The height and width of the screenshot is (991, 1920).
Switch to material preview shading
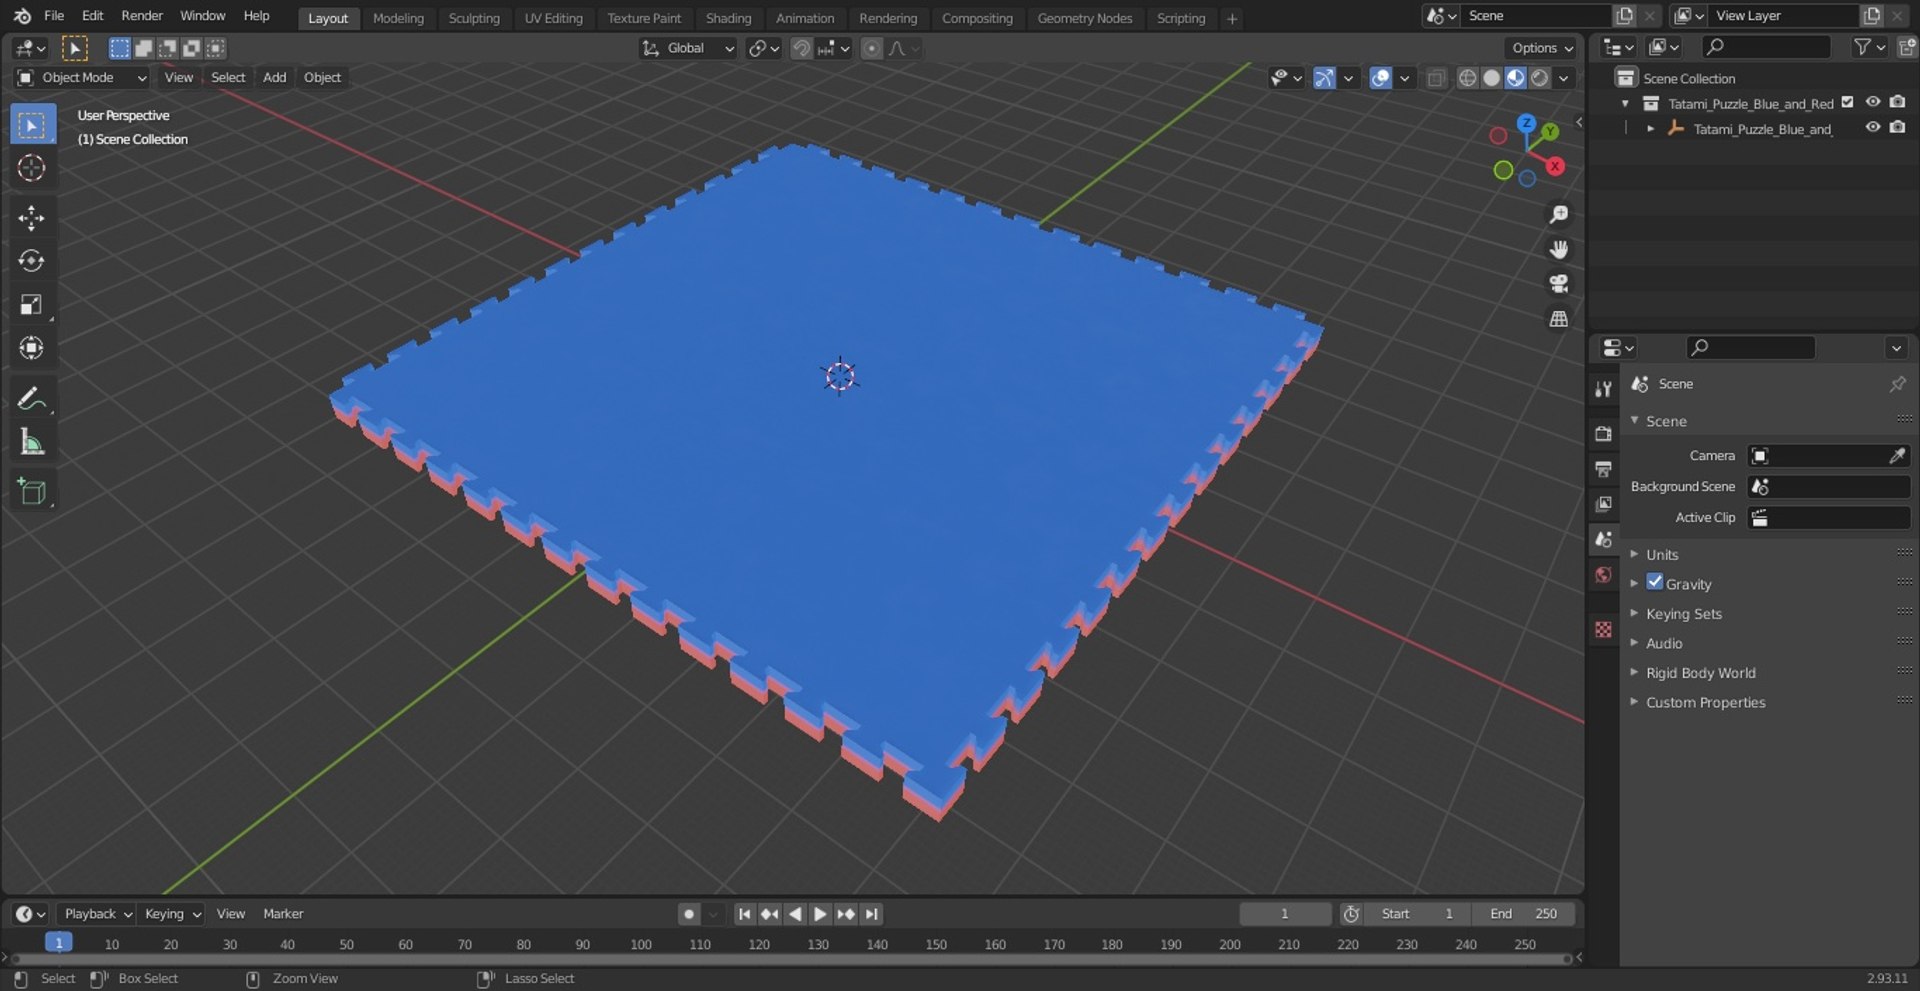(1515, 78)
